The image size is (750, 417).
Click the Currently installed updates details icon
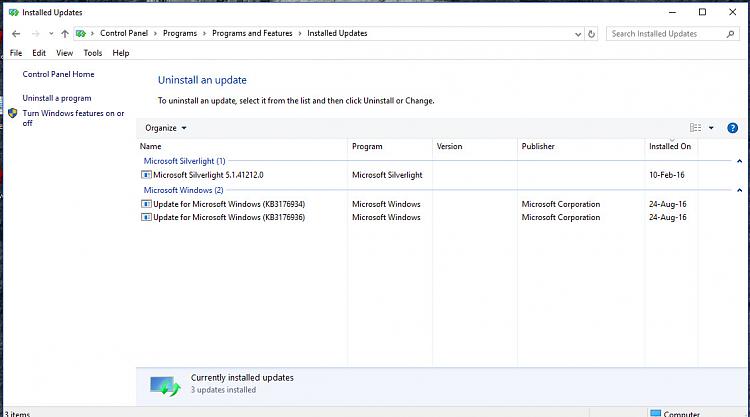click(x=165, y=385)
